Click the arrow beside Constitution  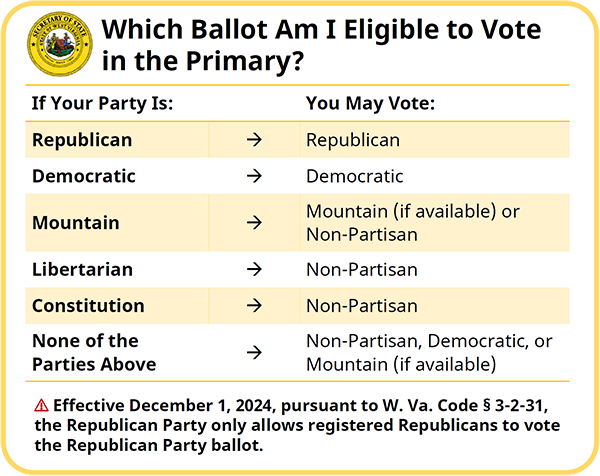pos(254,305)
